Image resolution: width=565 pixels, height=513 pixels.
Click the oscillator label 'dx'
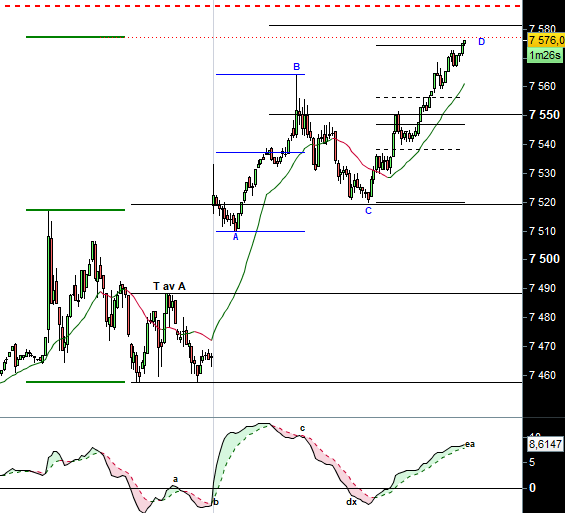tap(351, 501)
